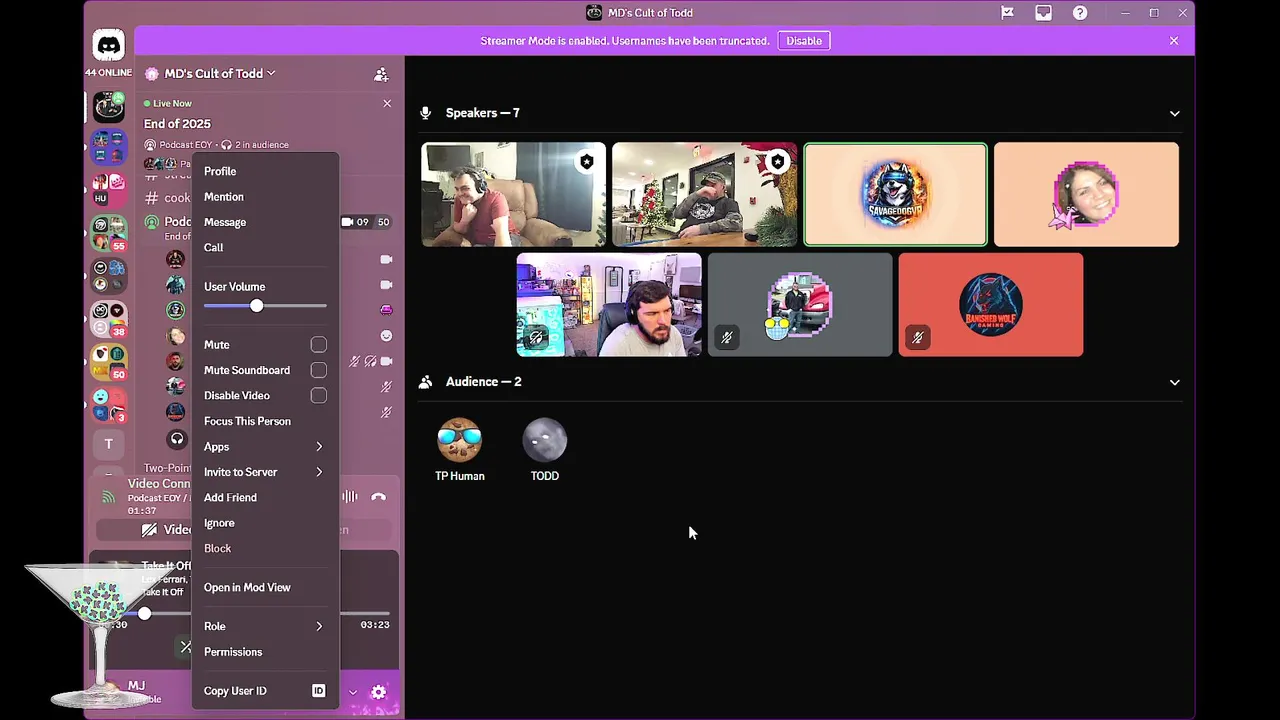
Task: Select the SavageDogVR speaker tile
Action: [x=895, y=194]
